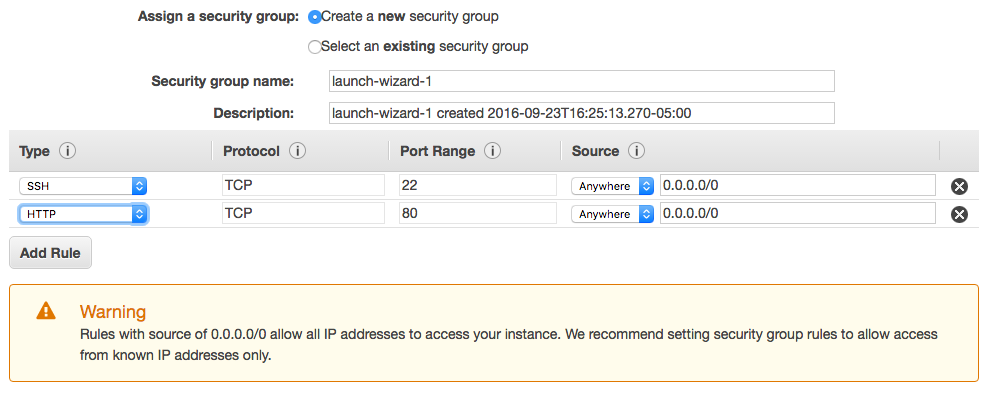Focus the HTTP rule source IP field
This screenshot has width=991, height=412.
797,214
